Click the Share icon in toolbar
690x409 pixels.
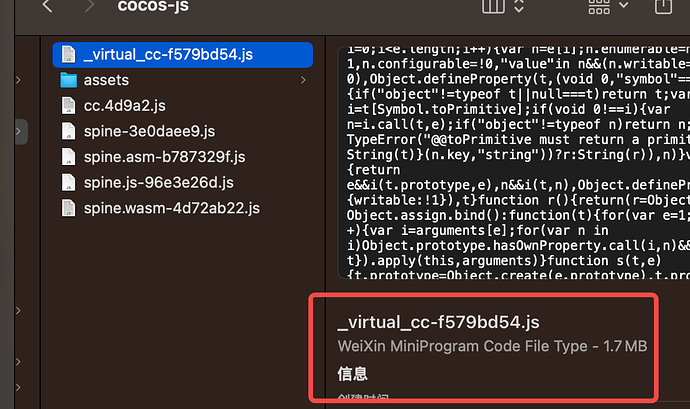[x=663, y=6]
